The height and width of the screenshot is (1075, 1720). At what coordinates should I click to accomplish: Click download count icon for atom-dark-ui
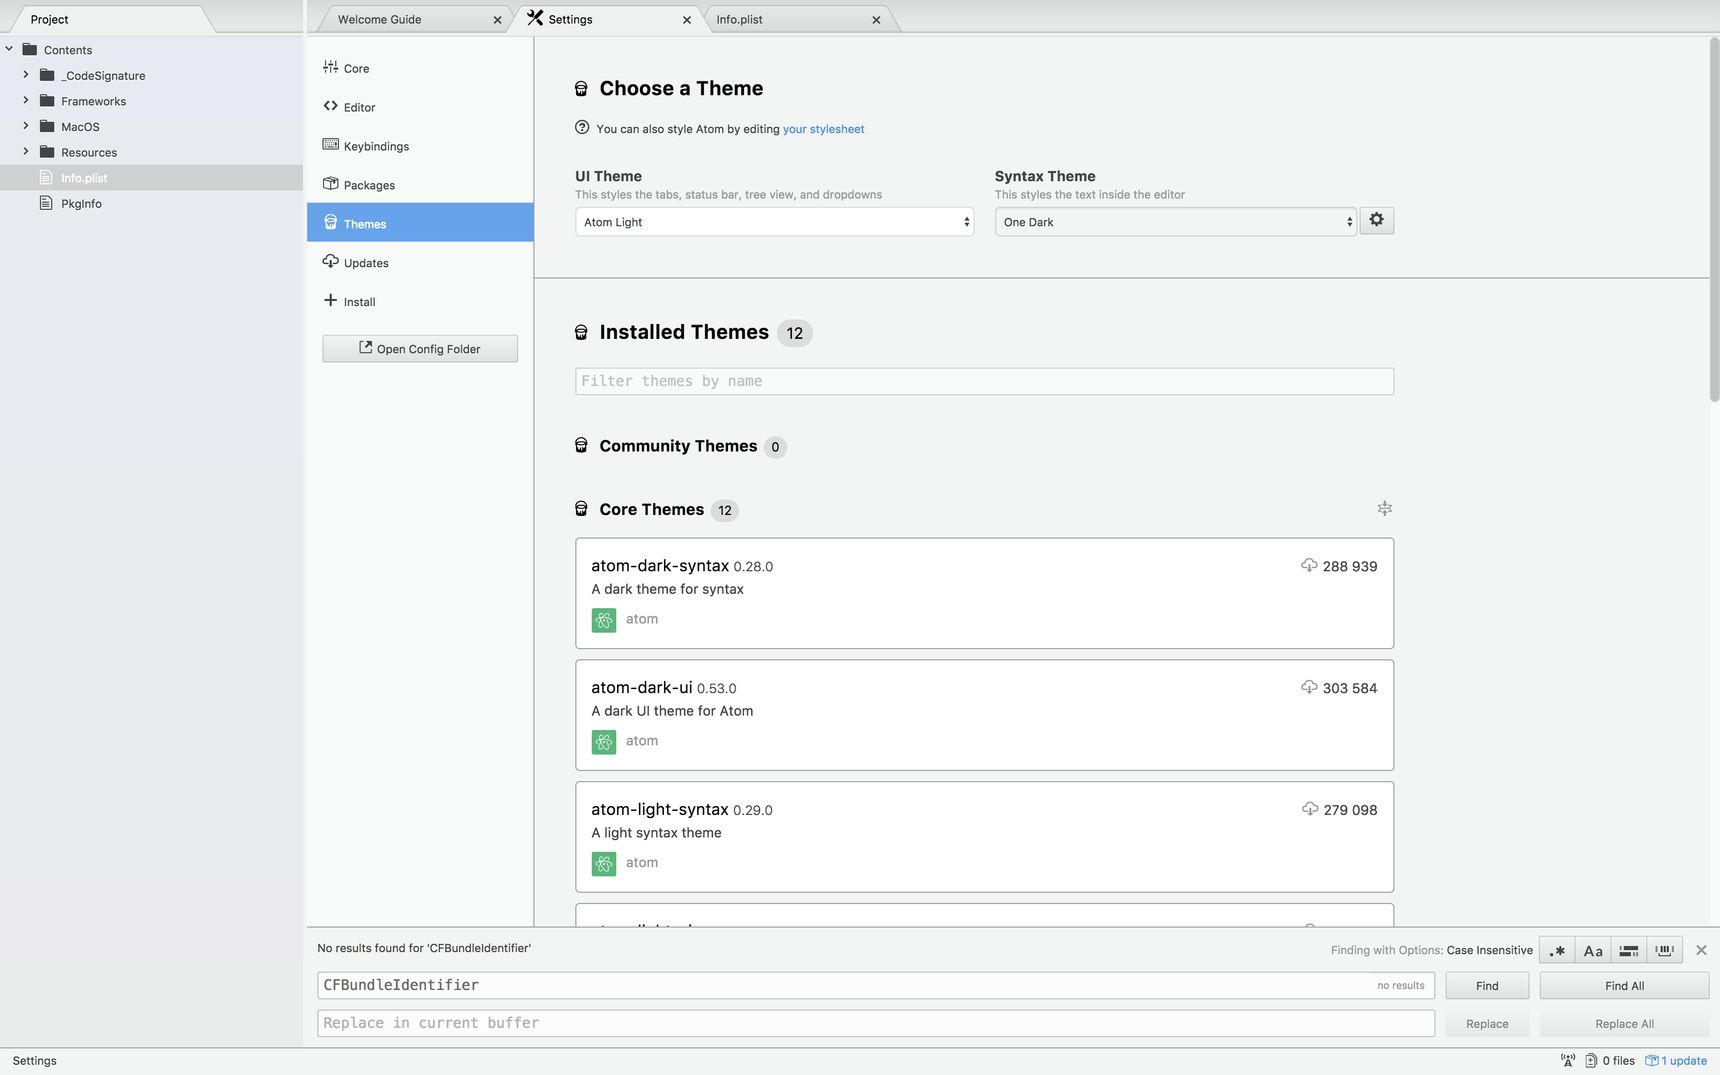click(1309, 687)
